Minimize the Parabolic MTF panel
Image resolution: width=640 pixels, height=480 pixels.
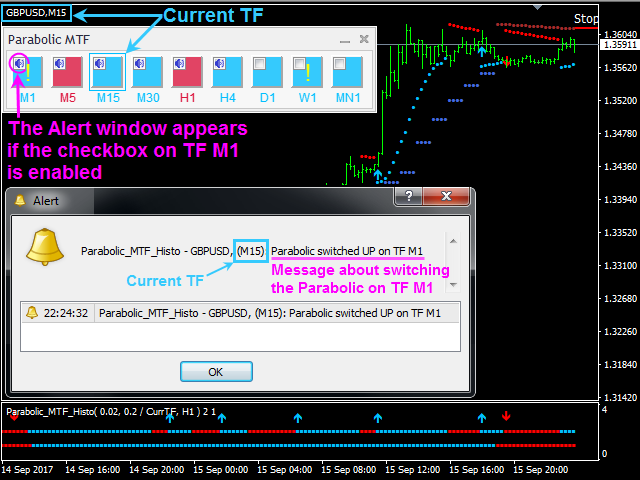pyautogui.click(x=345, y=40)
